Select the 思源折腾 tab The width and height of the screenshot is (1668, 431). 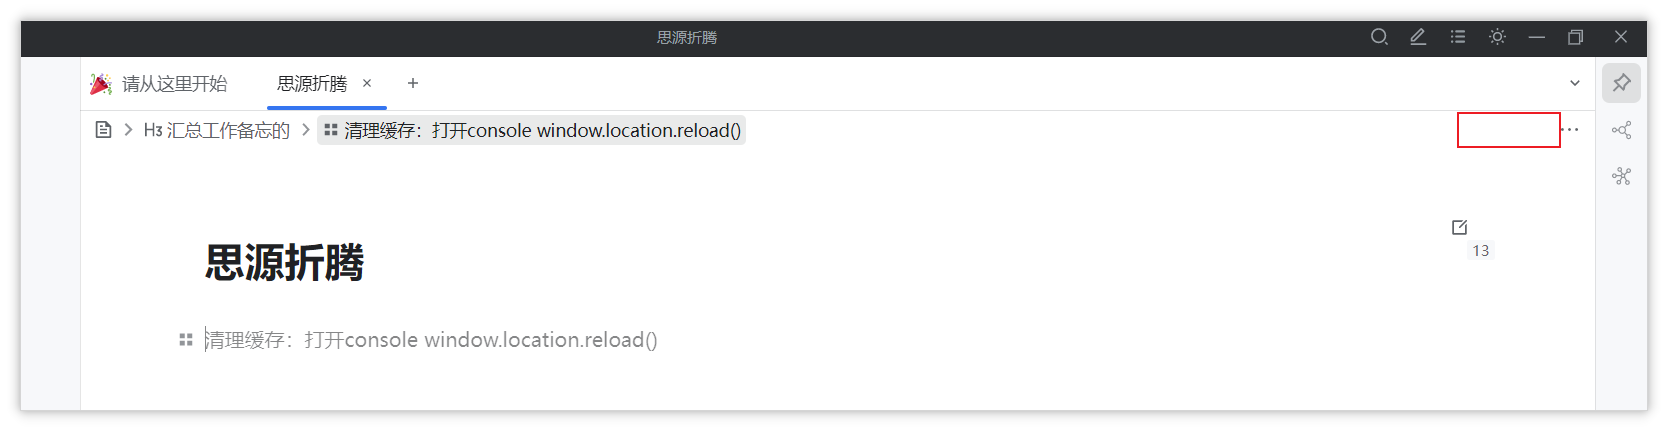[311, 84]
